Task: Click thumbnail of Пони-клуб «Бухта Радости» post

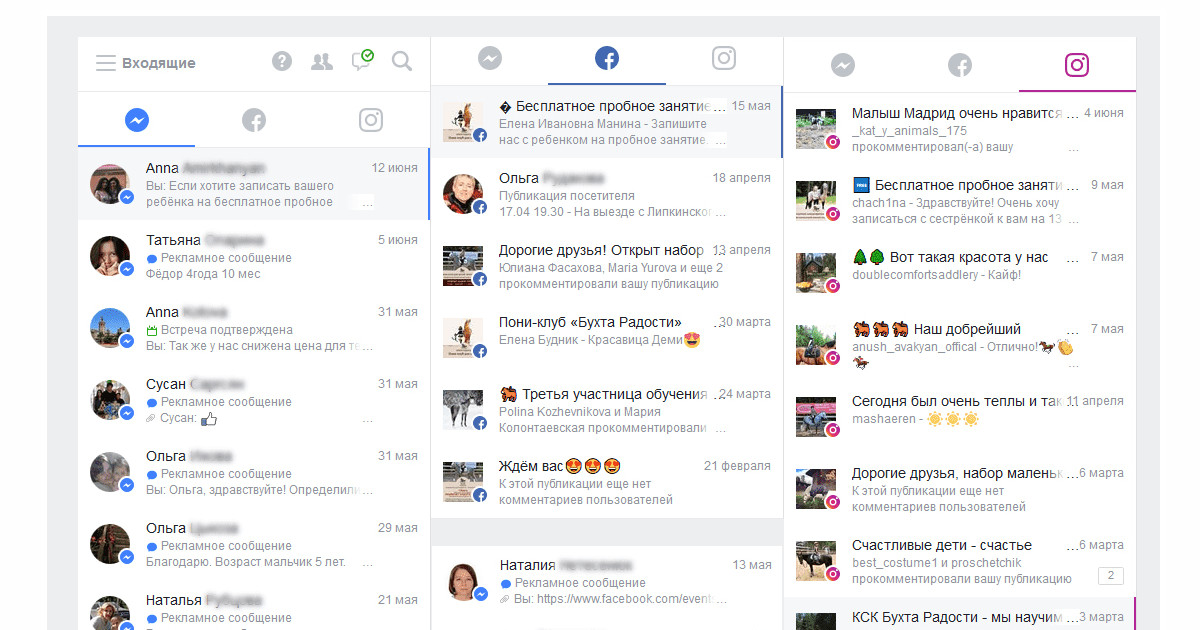Action: pyautogui.click(x=463, y=338)
